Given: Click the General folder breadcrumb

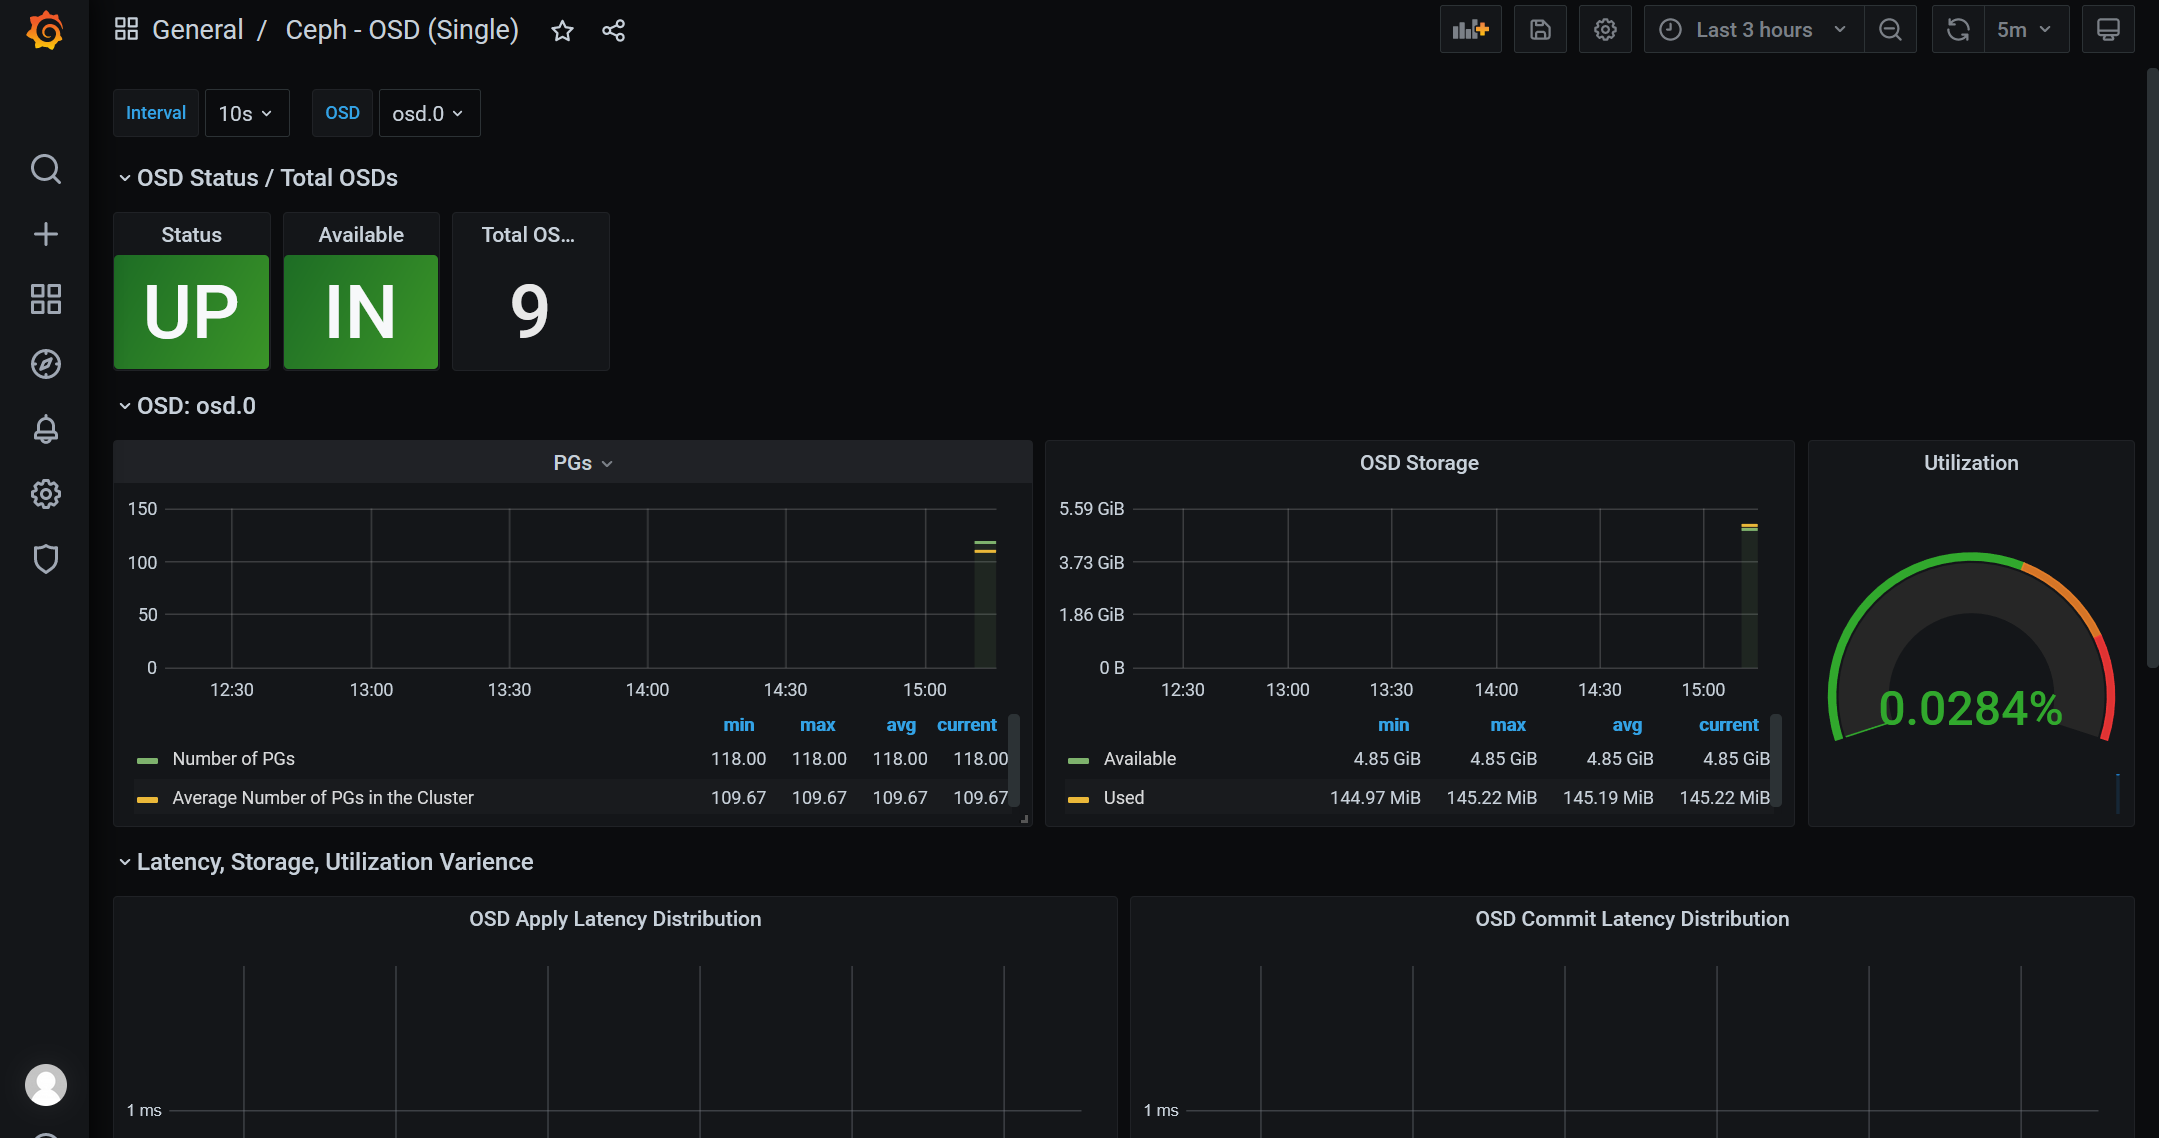Looking at the screenshot, I should (197, 30).
